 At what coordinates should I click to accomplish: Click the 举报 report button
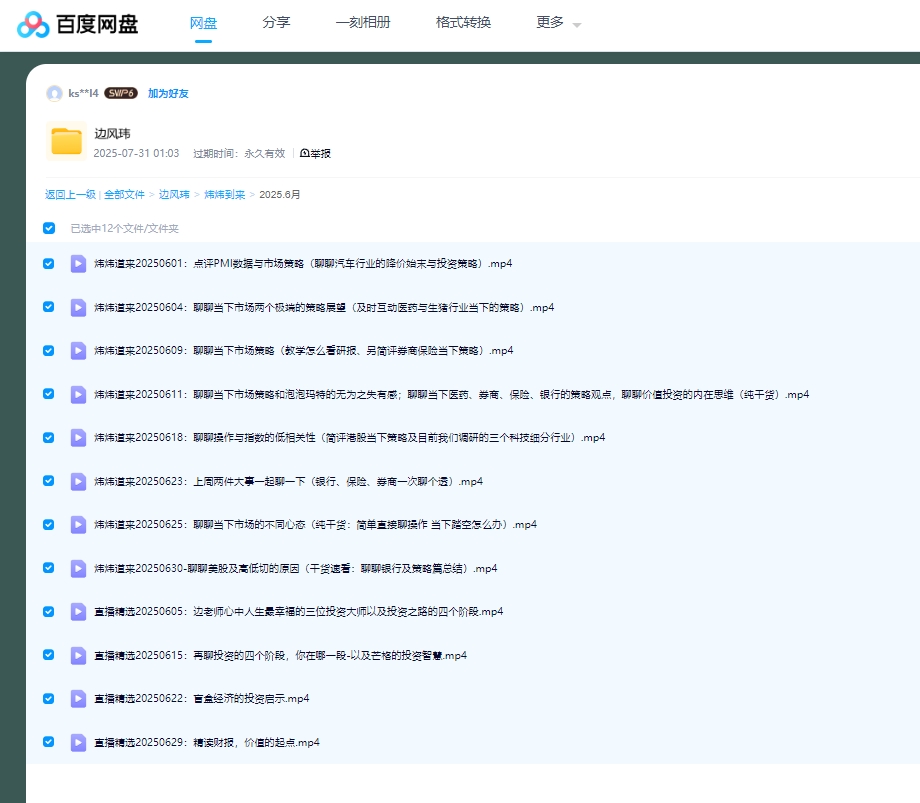click(x=315, y=153)
